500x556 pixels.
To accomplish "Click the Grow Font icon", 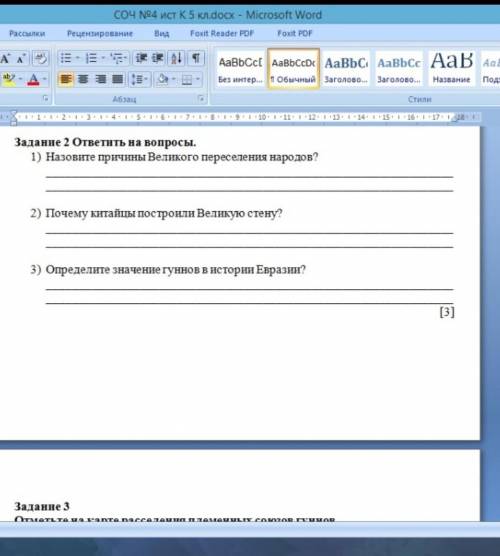I will 5,59.
